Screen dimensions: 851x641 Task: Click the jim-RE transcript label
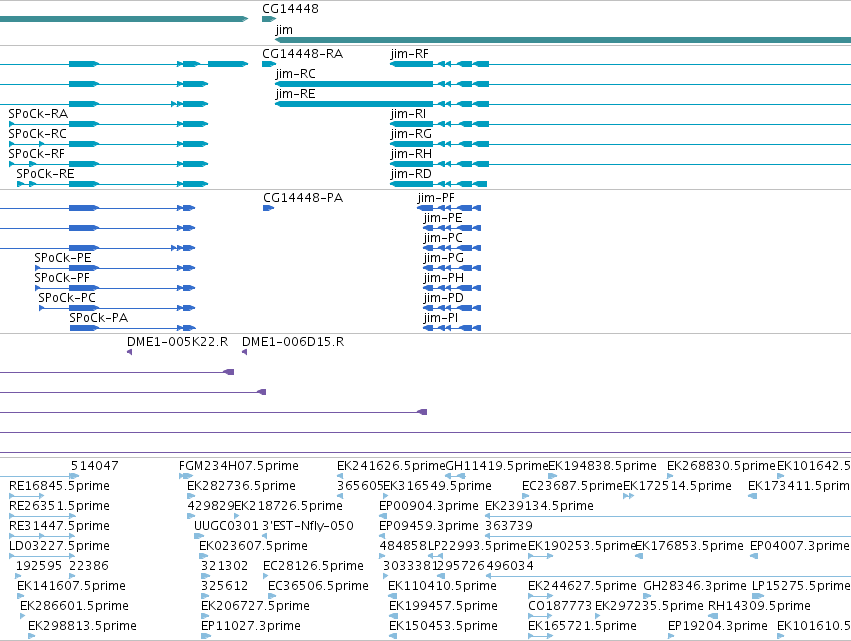pyautogui.click(x=295, y=94)
